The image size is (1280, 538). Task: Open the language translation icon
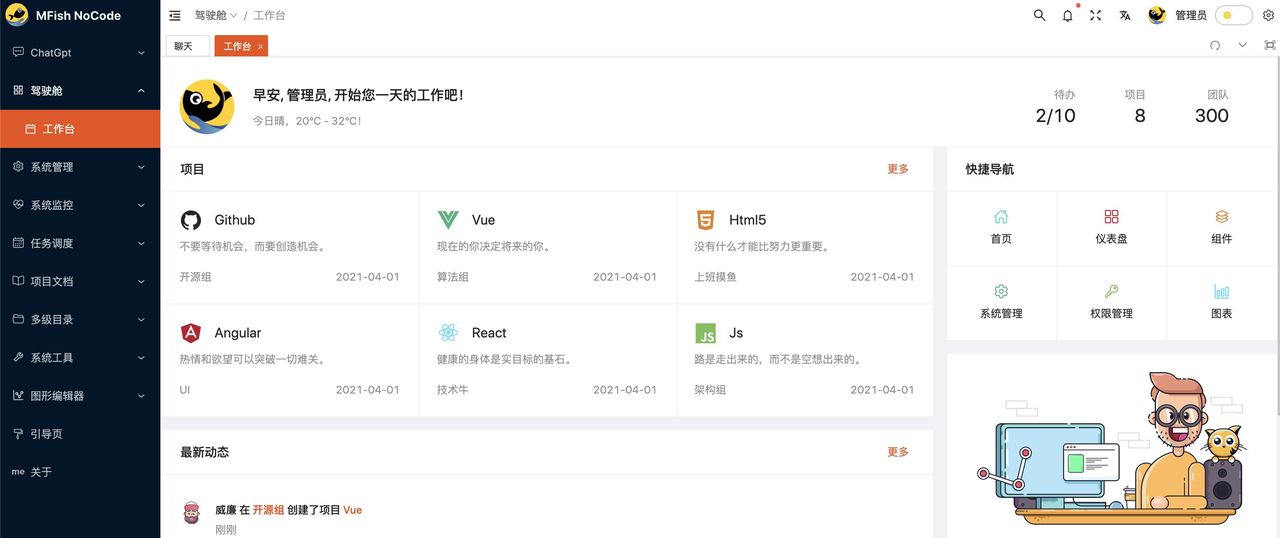1125,15
